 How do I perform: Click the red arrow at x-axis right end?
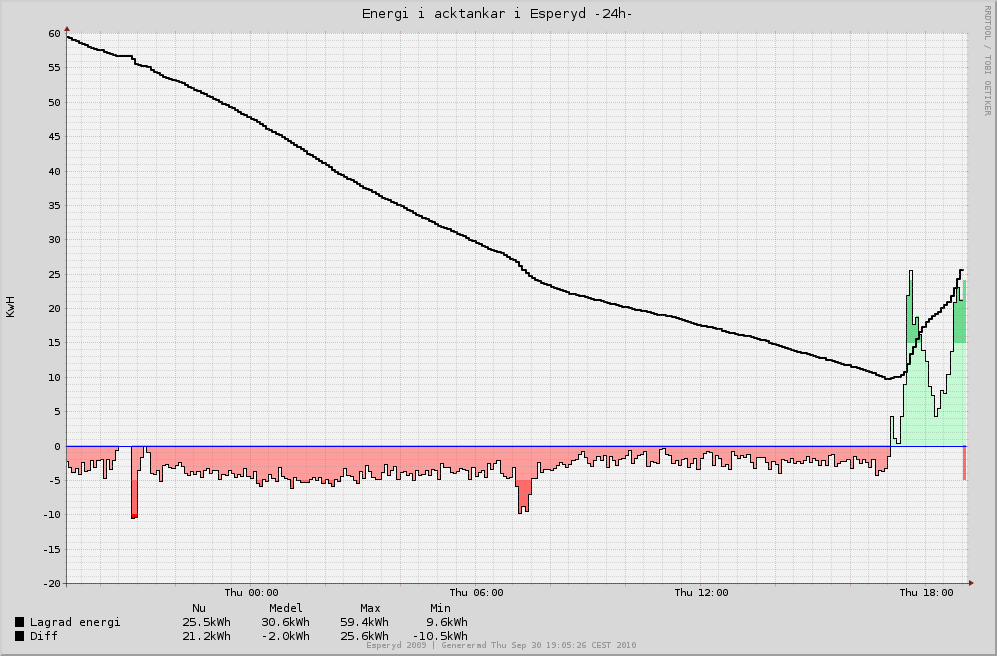pyautogui.click(x=973, y=583)
